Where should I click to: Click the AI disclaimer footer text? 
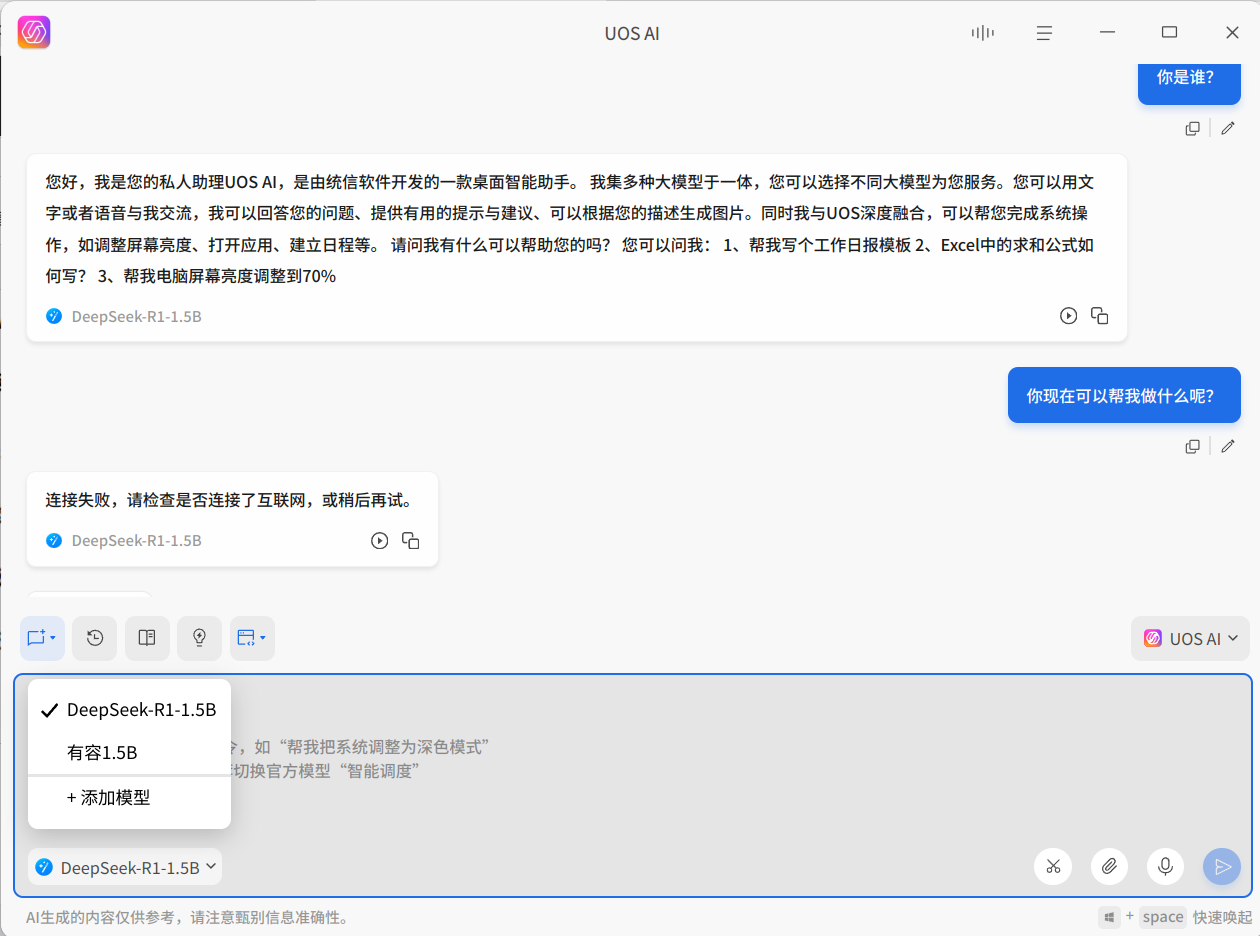point(186,917)
